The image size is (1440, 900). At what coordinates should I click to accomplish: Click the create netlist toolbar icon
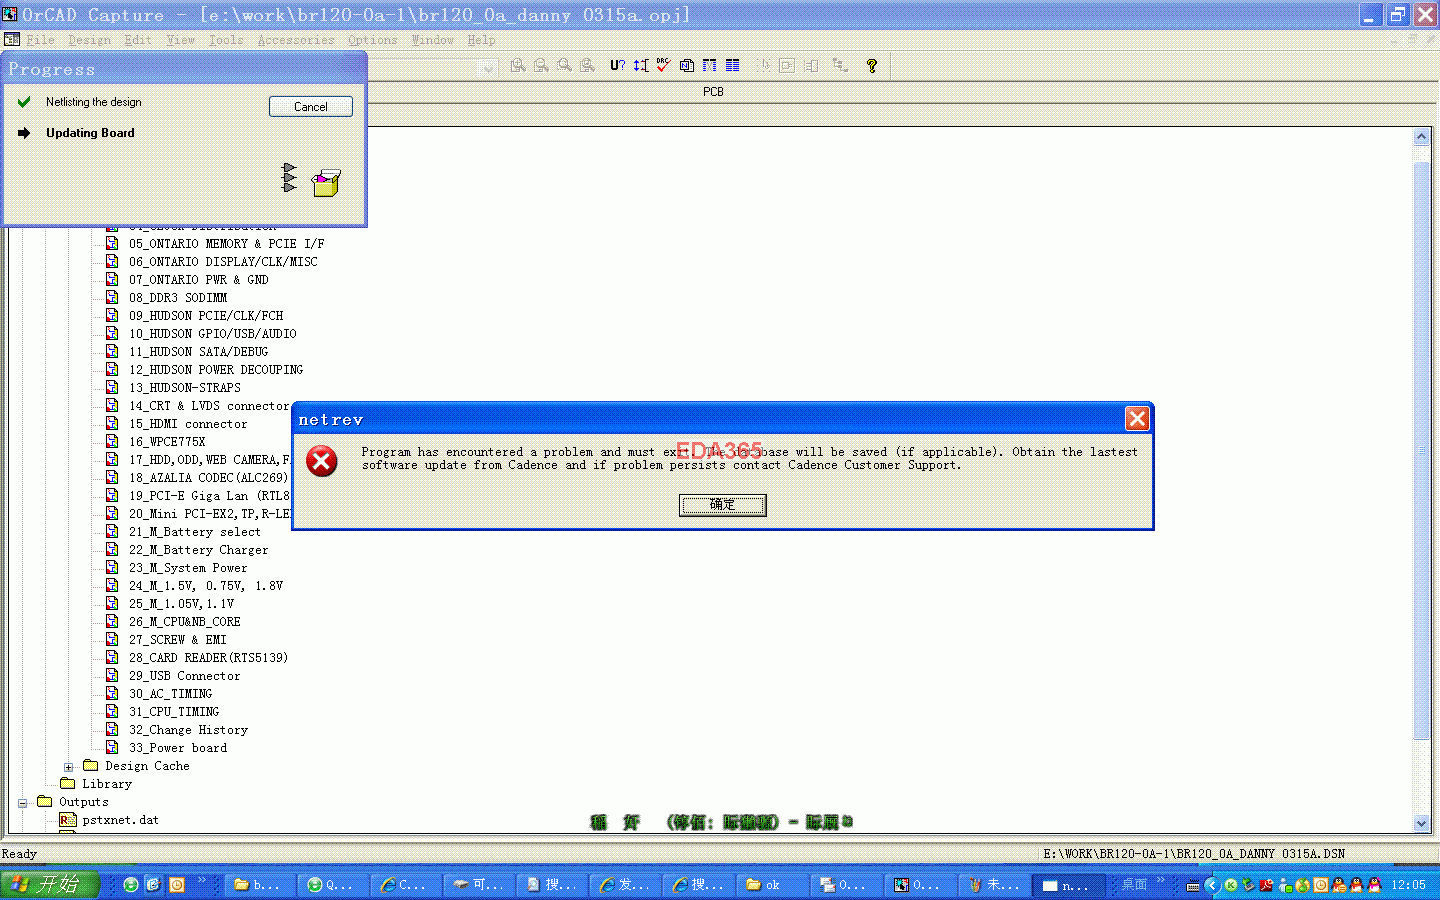click(x=687, y=65)
